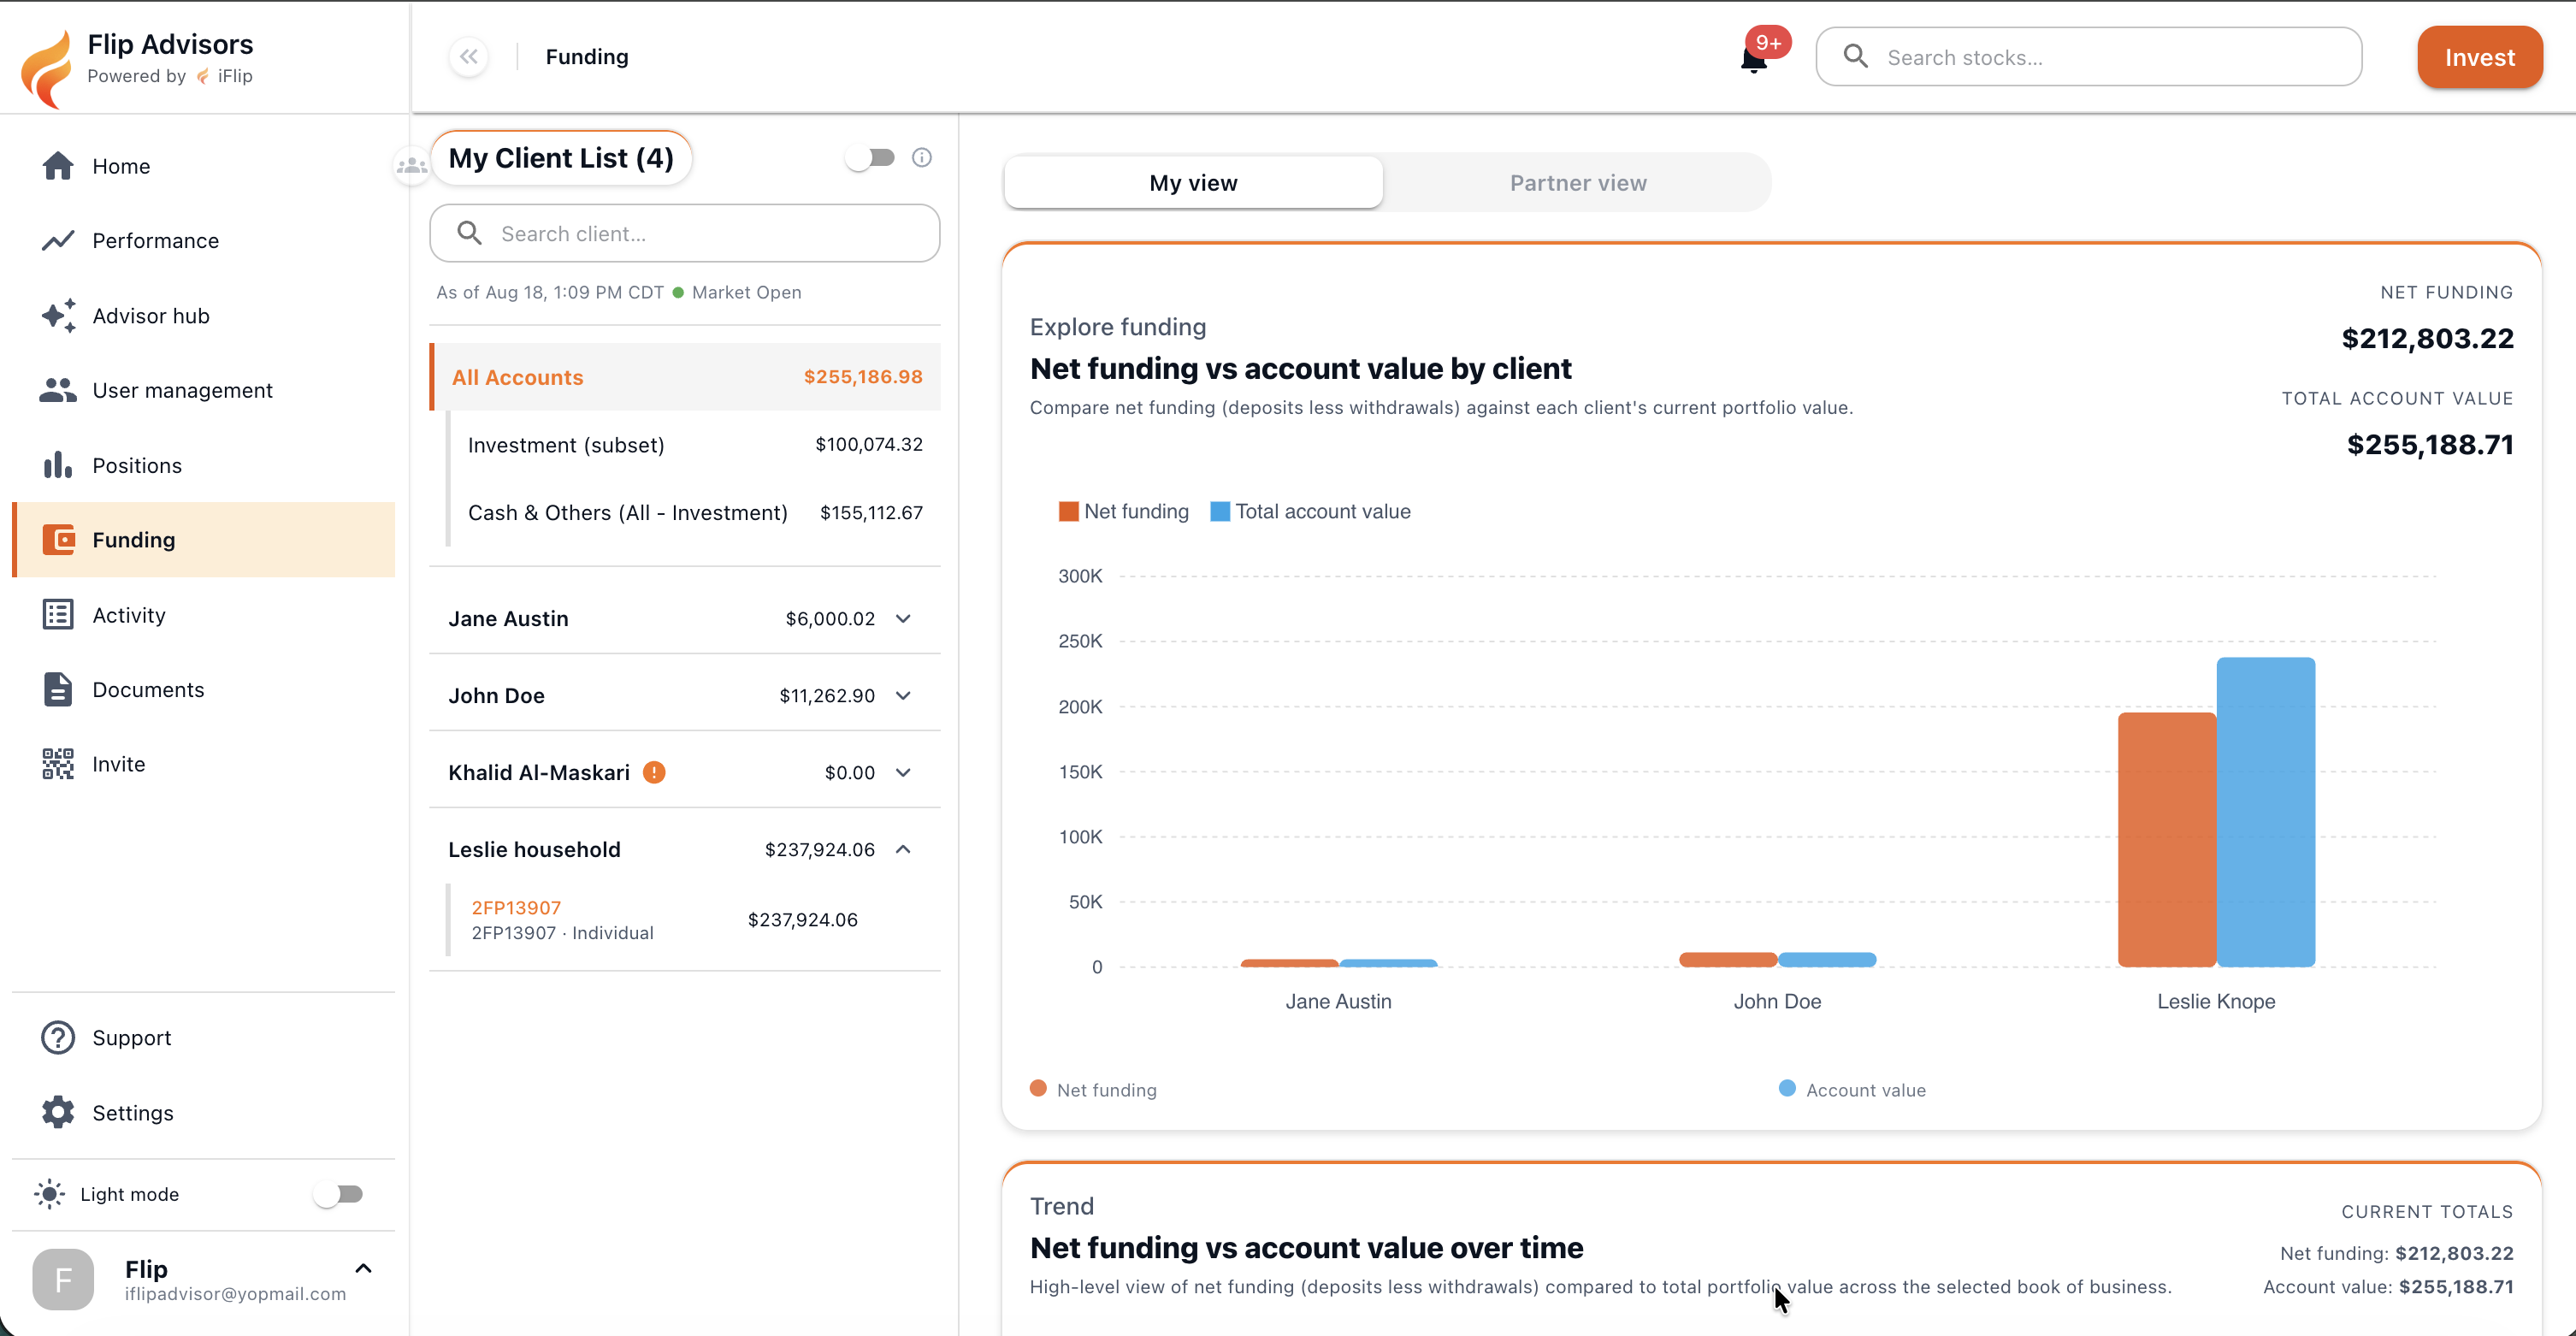
Task: Click the Settings gear icon
Action: point(58,1112)
